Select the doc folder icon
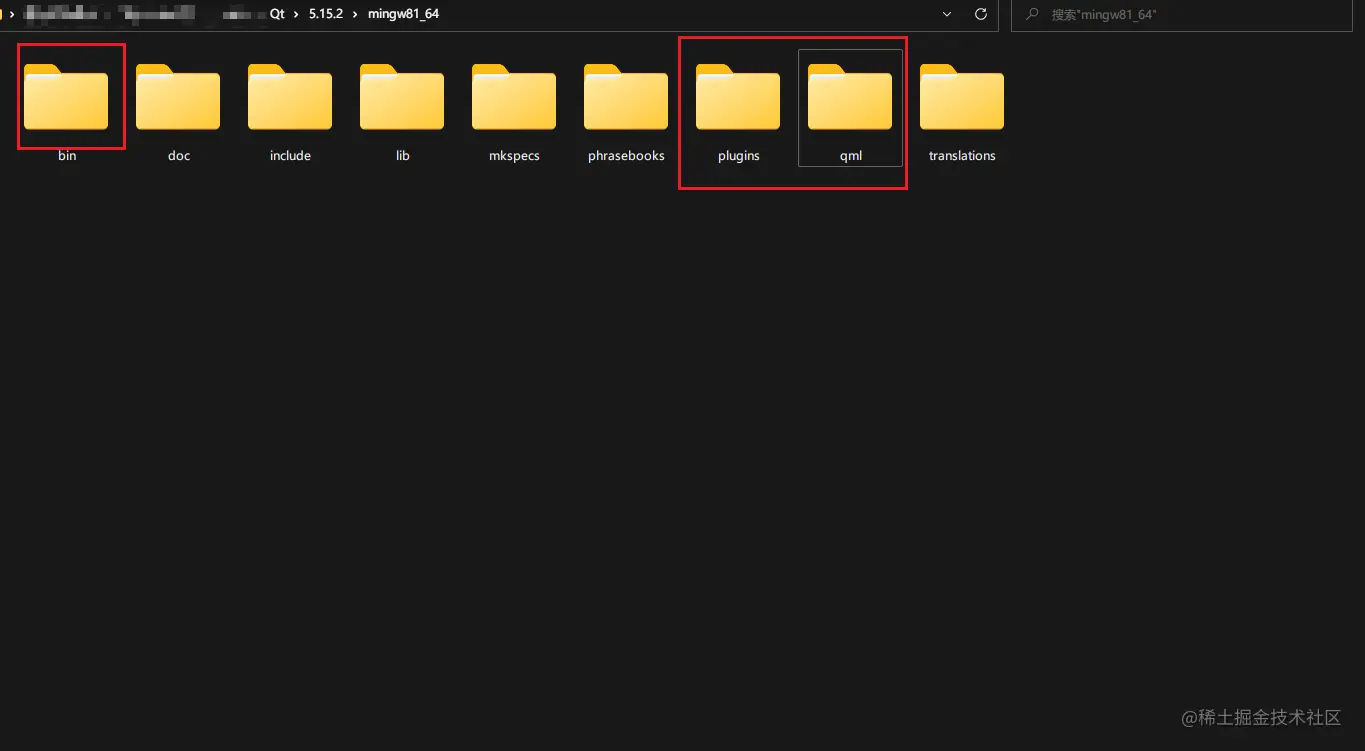Screen dimensions: 1365x751 (178, 97)
